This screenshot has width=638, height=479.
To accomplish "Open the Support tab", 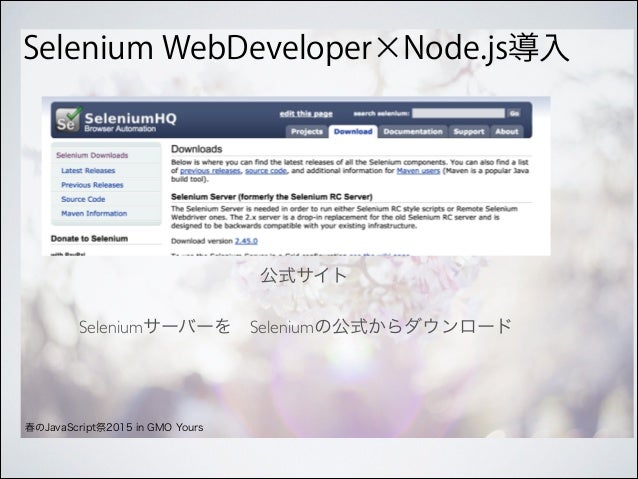I will point(469,131).
